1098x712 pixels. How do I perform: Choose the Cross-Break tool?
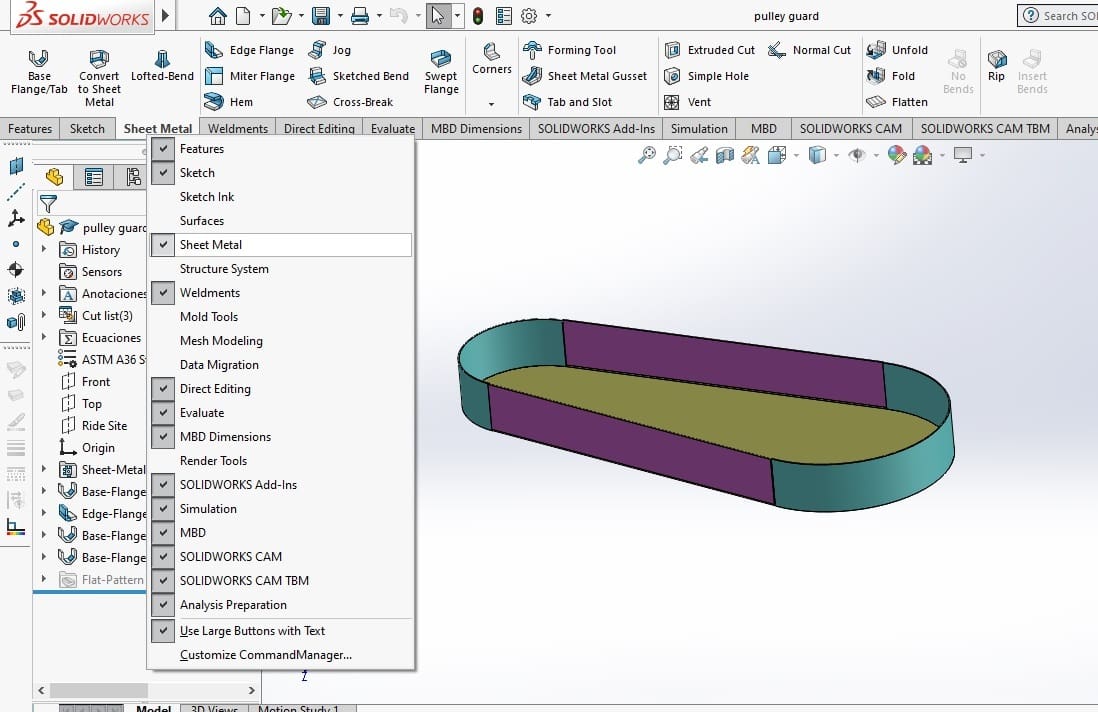click(350, 102)
